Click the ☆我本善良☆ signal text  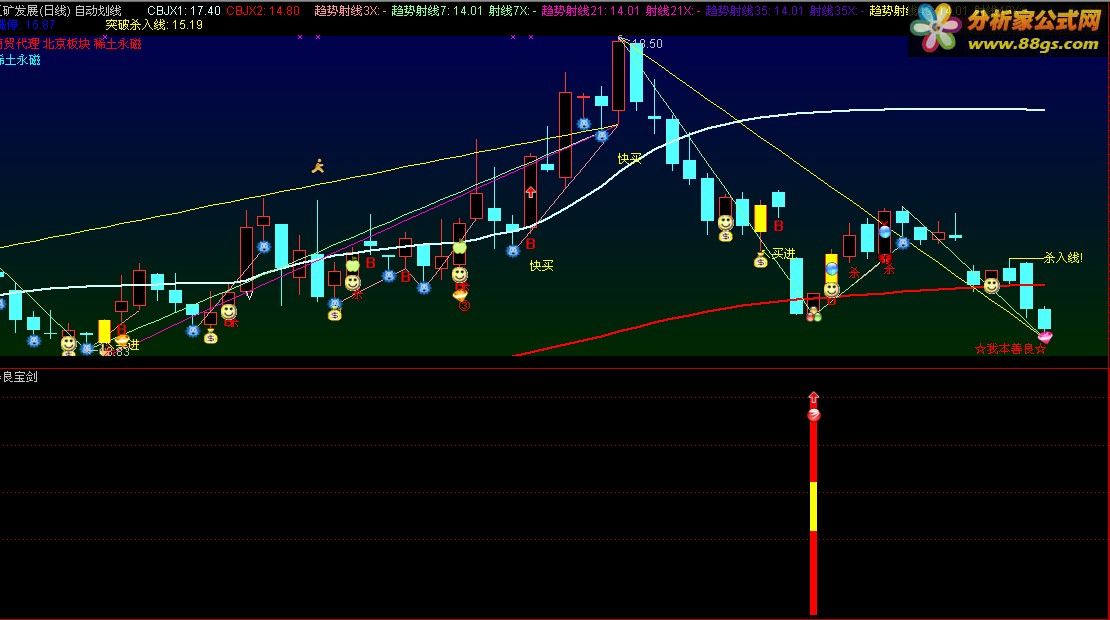click(x=1009, y=349)
